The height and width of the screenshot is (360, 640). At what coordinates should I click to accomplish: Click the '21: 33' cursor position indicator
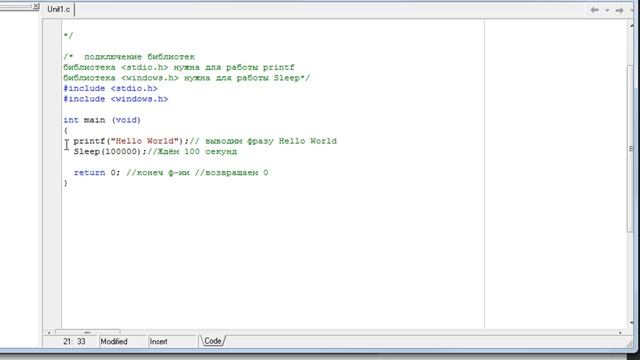(x=74, y=342)
